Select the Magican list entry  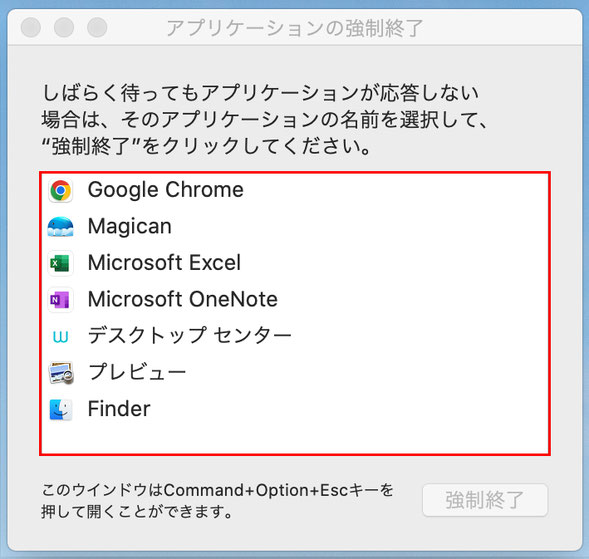pyautogui.click(x=295, y=227)
